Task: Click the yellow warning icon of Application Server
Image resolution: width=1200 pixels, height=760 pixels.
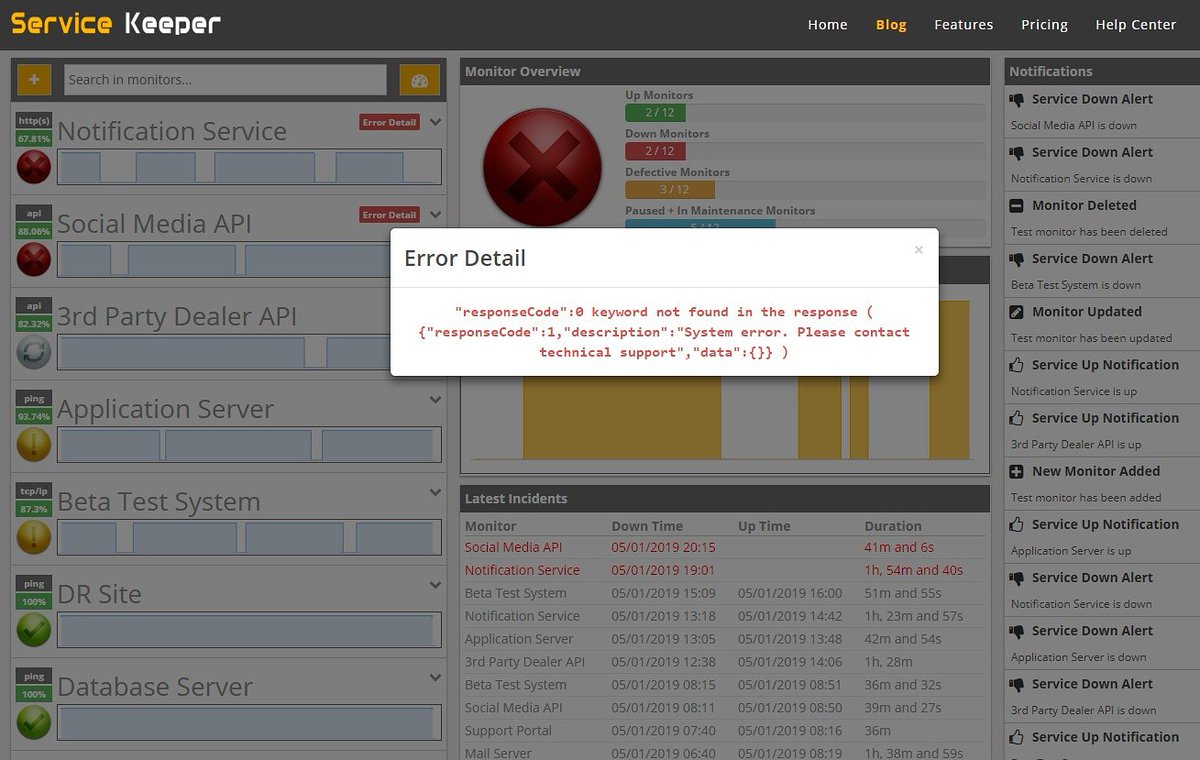Action: 34,444
